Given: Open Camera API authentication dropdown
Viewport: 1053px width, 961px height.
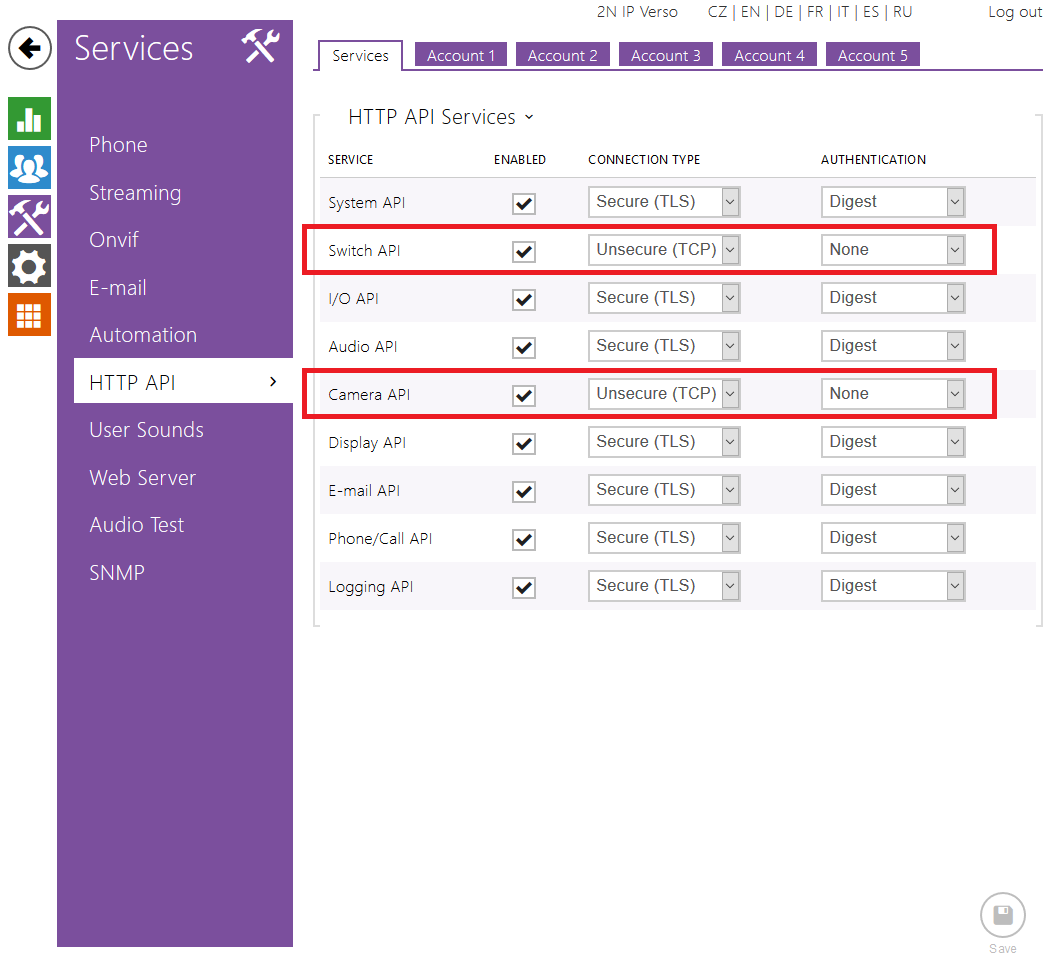Looking at the screenshot, I should click(893, 394).
